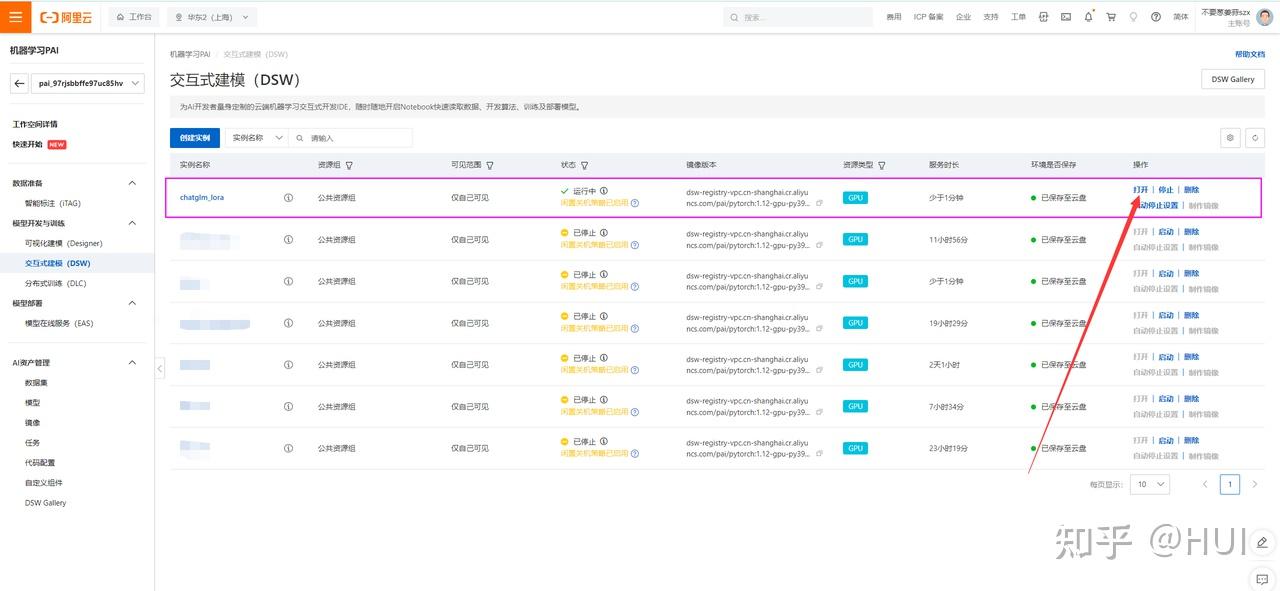1280x591 pixels.
Task: Open 自定义组件 in sidebar
Action: coord(44,482)
